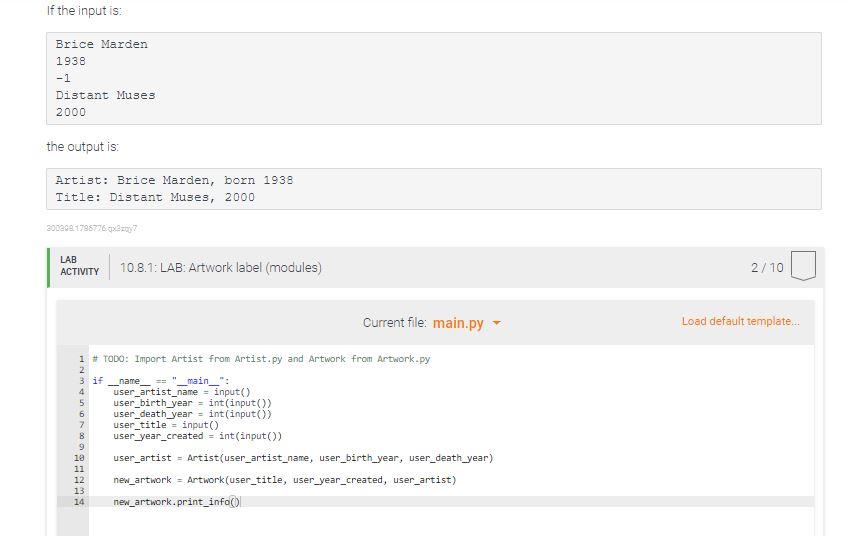
Task: Click the user_title = input() line
Action: [x=166, y=425]
